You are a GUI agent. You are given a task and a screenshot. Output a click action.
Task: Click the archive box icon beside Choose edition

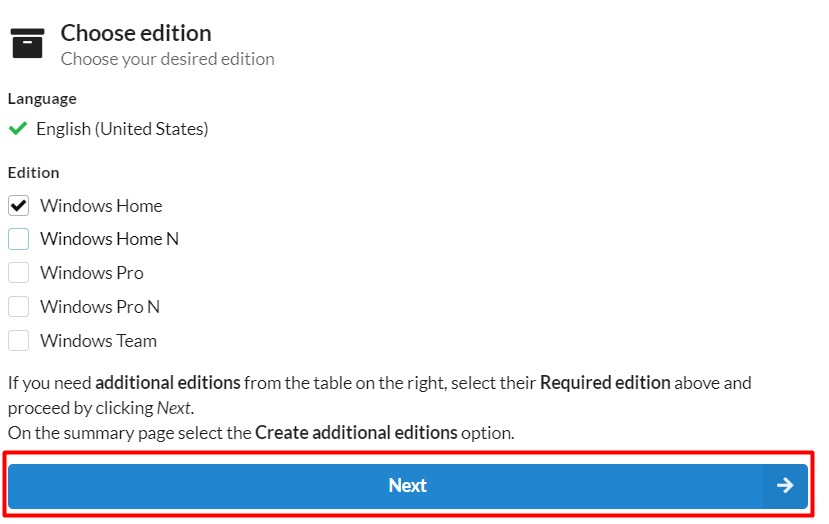pyautogui.click(x=27, y=43)
